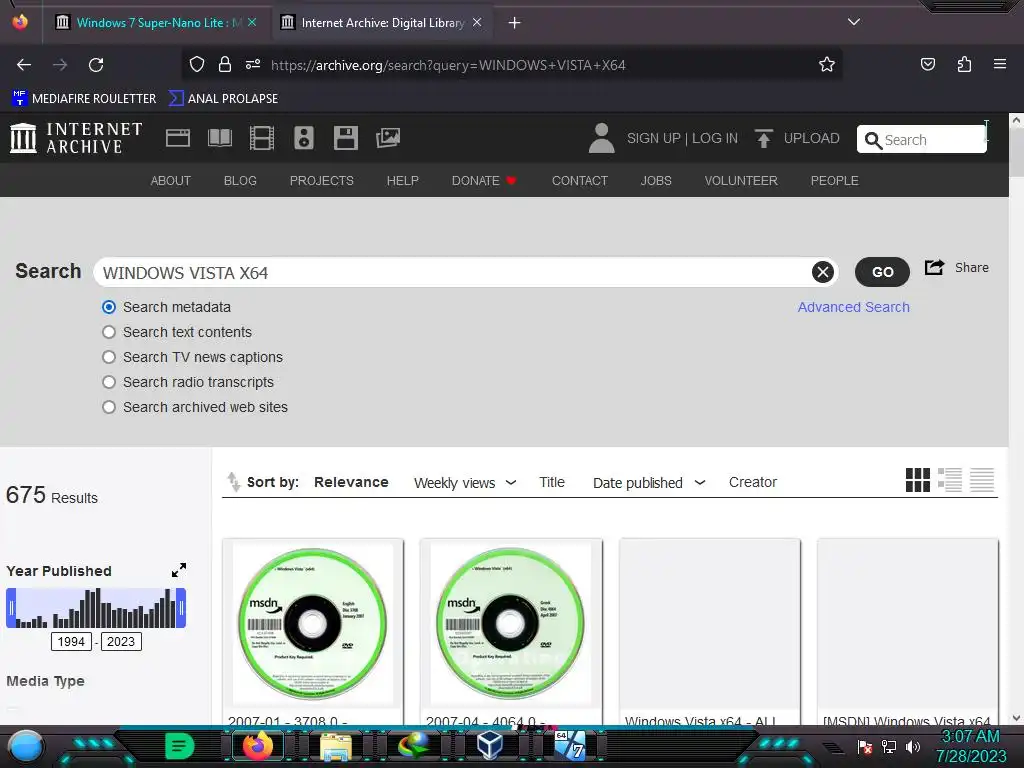1024x768 pixels.
Task: Sort results by Title
Action: pyautogui.click(x=552, y=482)
